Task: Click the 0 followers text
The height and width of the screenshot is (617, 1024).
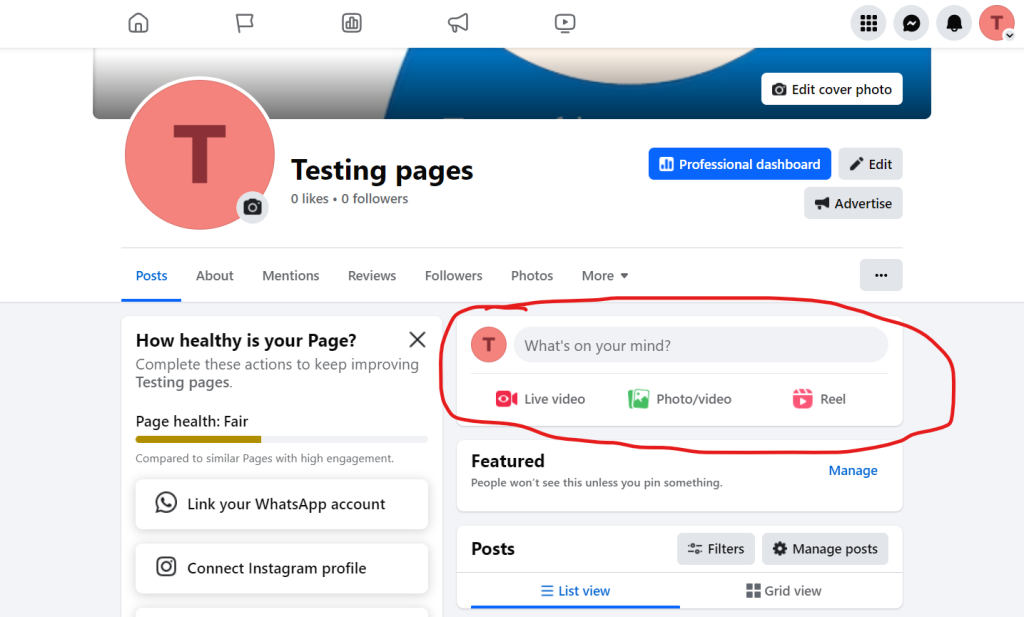Action: [x=374, y=198]
